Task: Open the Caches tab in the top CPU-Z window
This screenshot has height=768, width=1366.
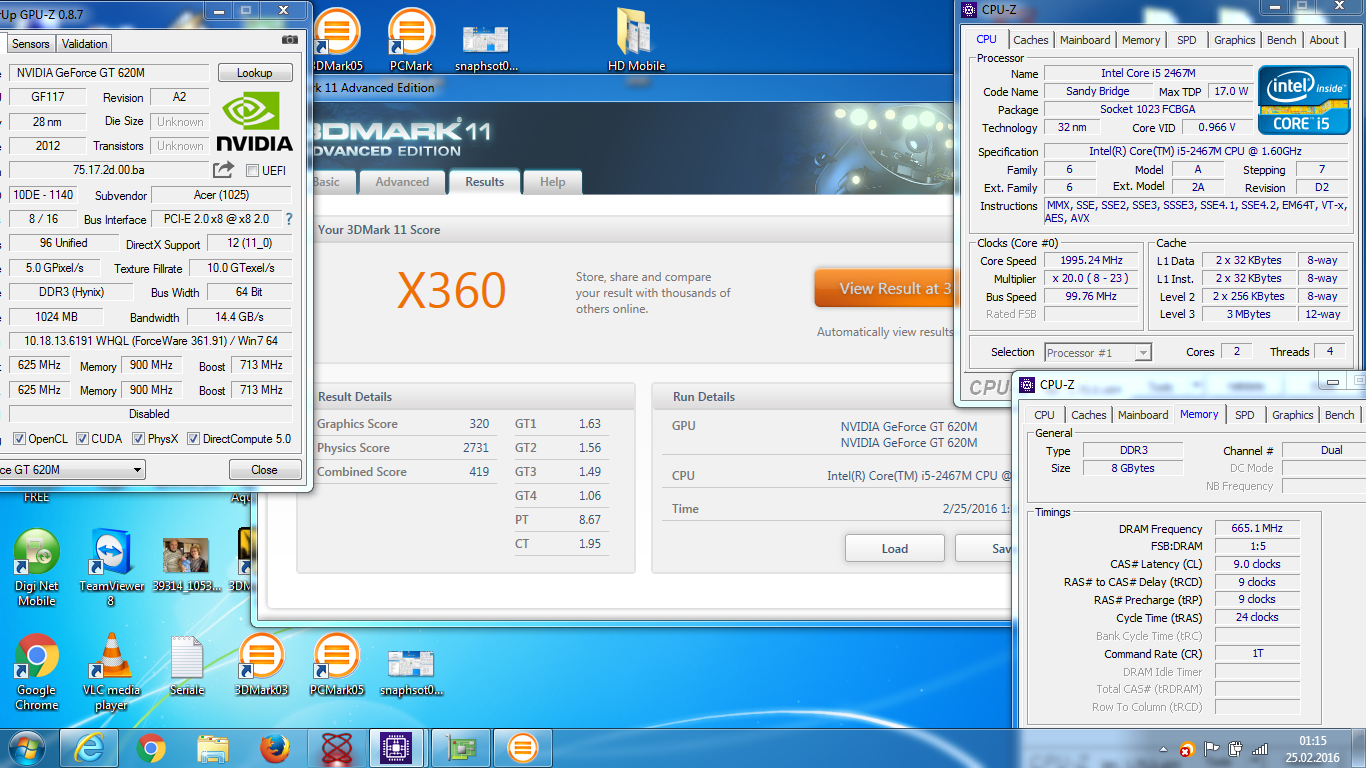Action: click(x=1031, y=40)
